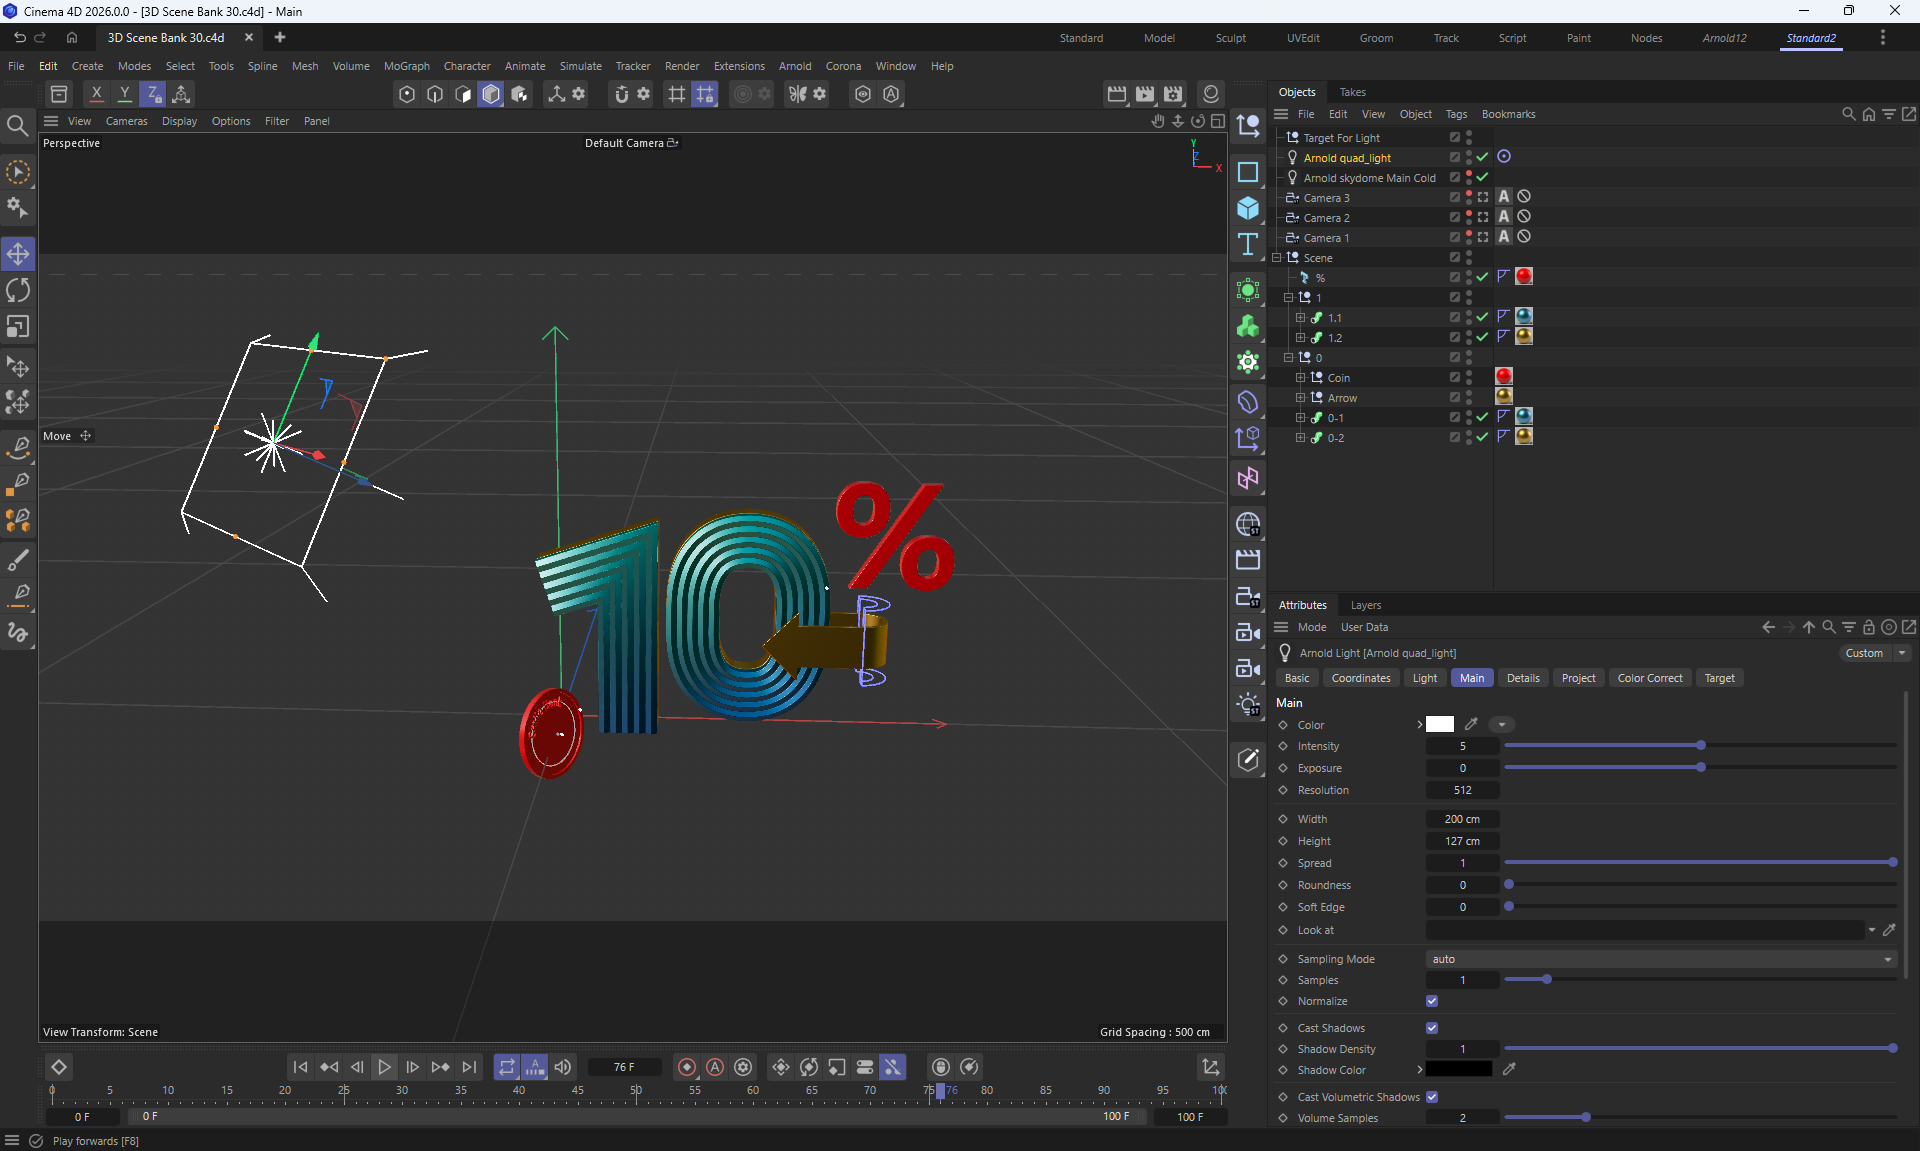Expand the Coin object in tree
The width and height of the screenshot is (1920, 1151).
tap(1300, 378)
